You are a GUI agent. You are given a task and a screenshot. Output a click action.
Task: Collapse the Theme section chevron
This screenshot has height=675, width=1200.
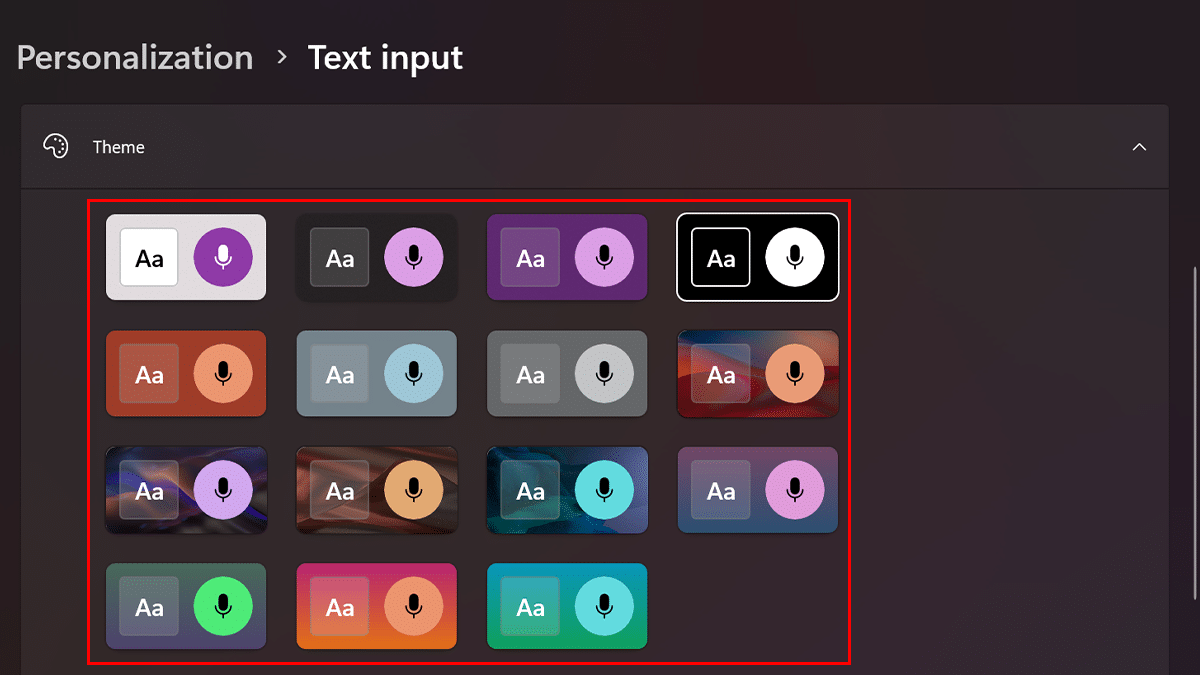[1138, 147]
